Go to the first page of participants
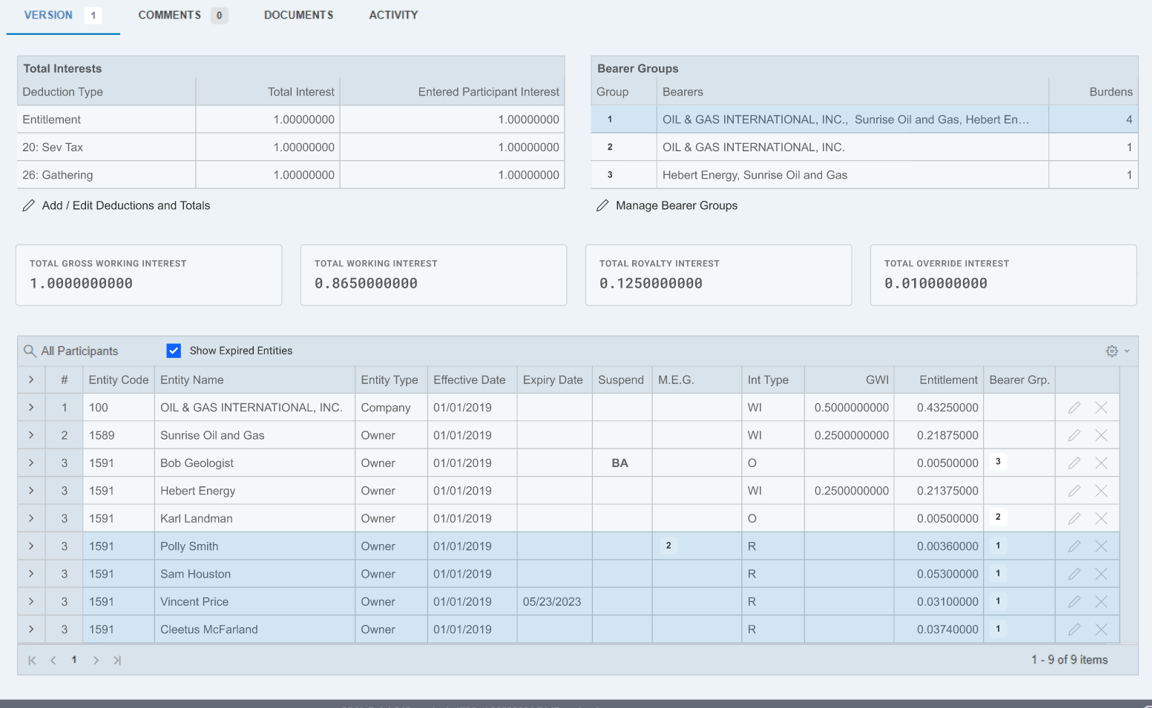This screenshot has width=1152, height=708. coord(32,660)
